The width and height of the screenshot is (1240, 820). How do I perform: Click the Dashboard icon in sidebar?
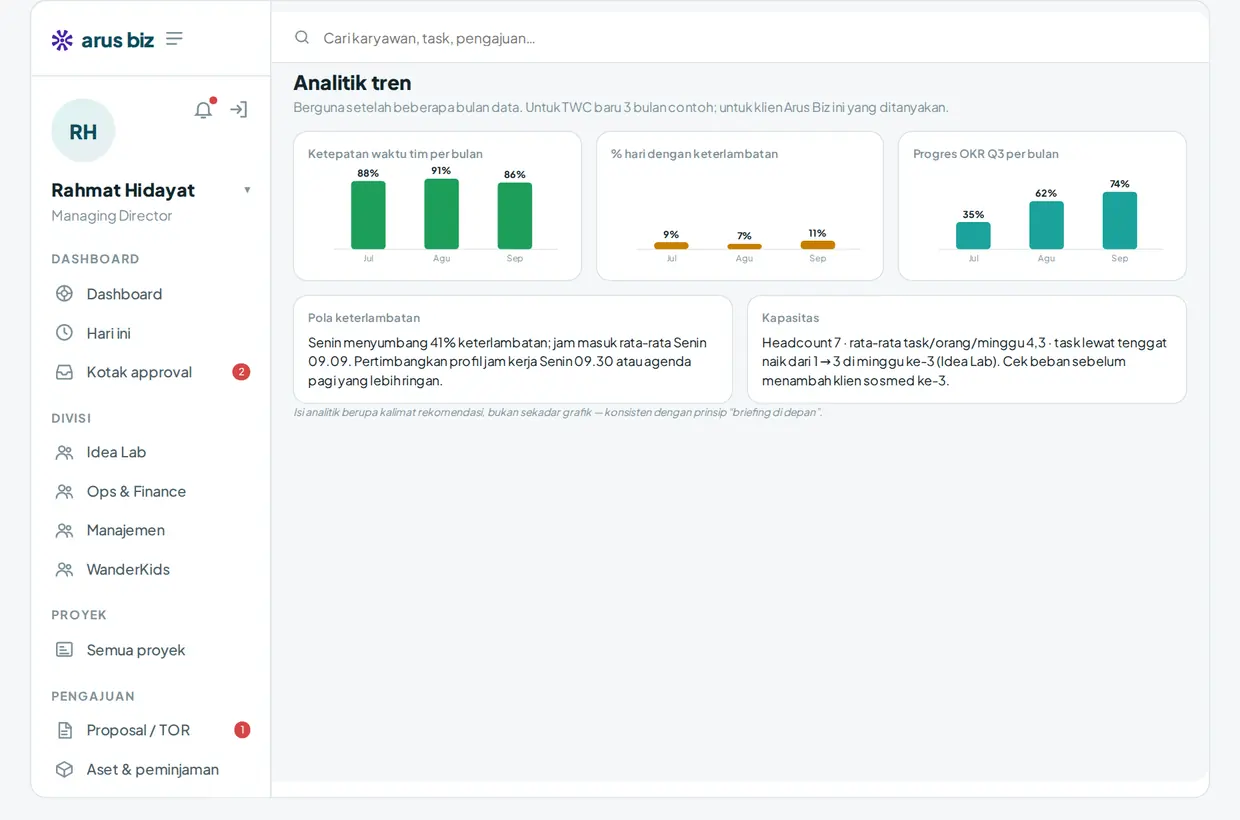pyautogui.click(x=64, y=294)
